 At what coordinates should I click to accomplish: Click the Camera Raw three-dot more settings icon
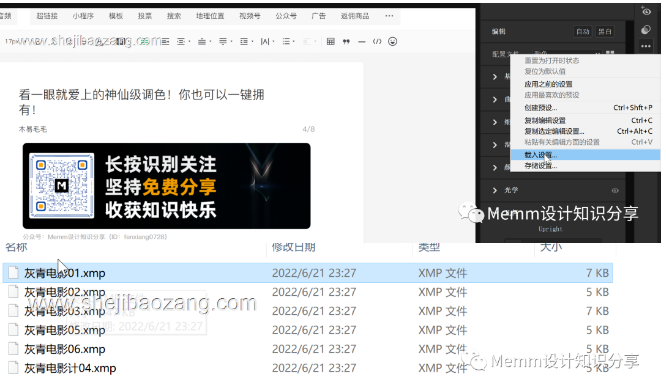coord(646,46)
